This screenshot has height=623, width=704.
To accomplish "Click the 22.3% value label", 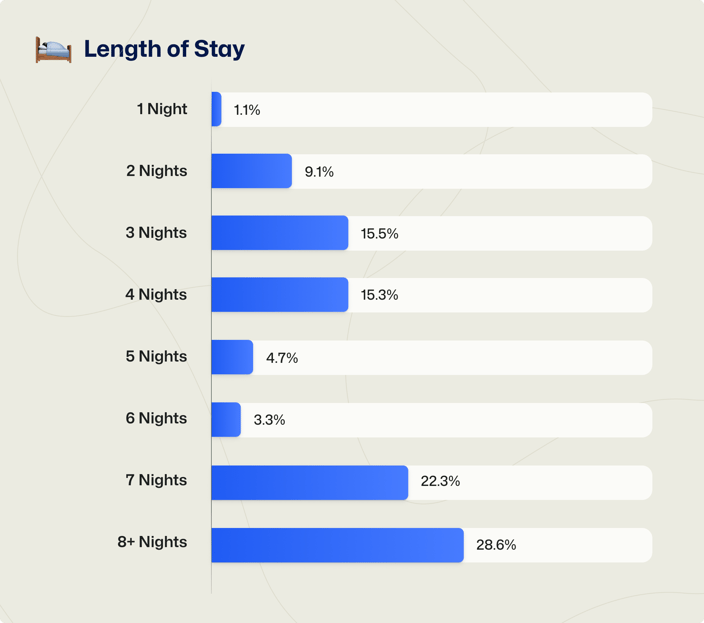I will tap(440, 481).
